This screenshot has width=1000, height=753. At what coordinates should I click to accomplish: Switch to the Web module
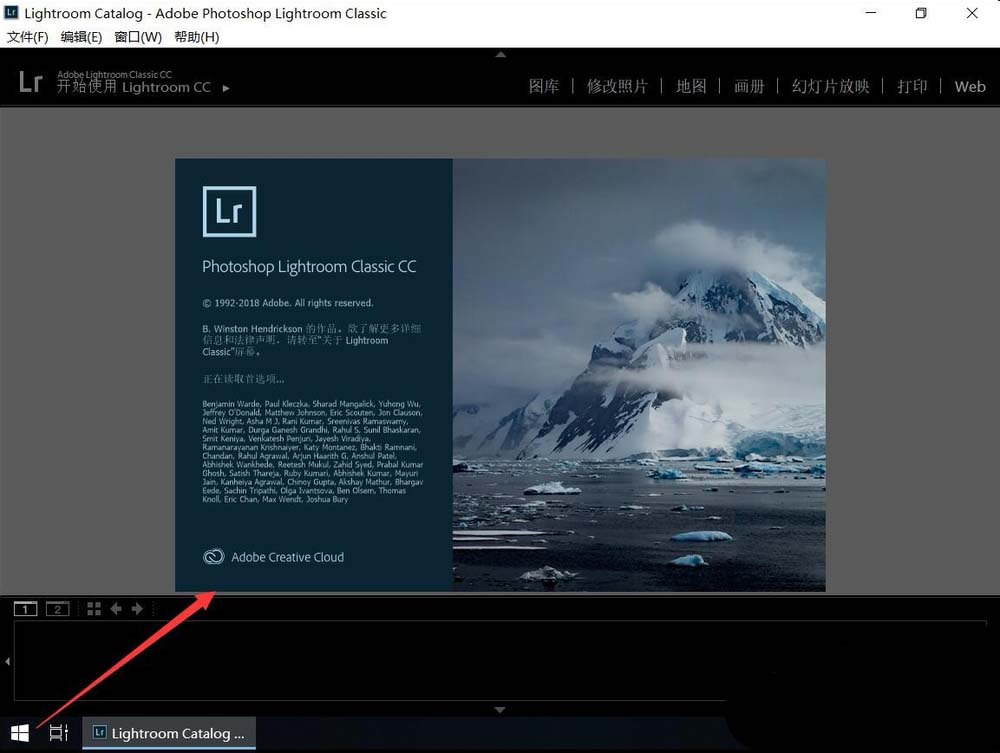[x=970, y=86]
